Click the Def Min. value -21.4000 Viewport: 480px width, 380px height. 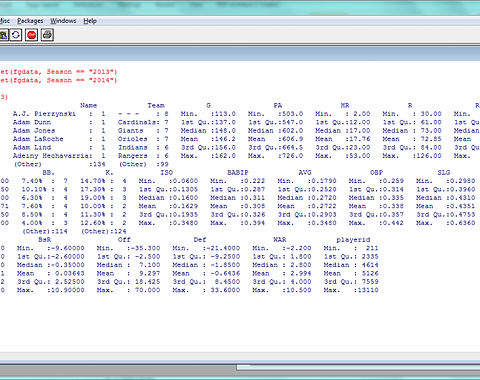[223, 248]
